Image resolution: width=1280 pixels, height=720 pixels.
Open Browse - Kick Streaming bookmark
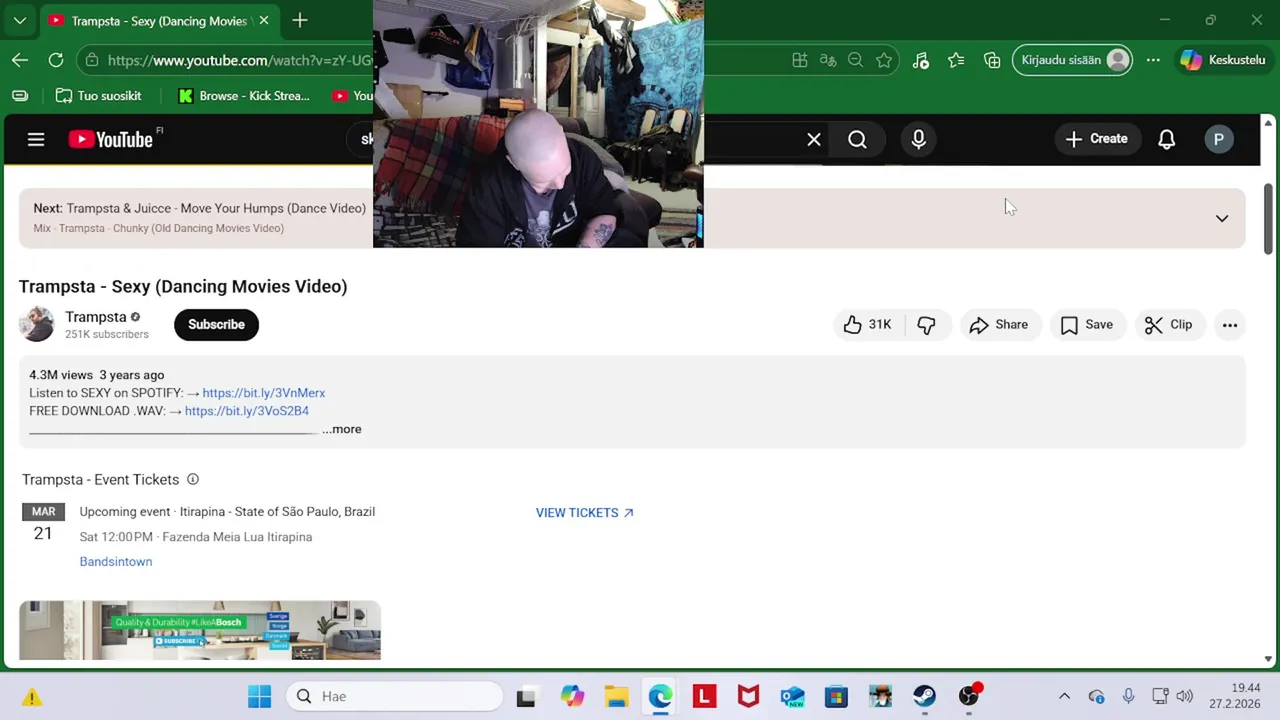coord(244,96)
